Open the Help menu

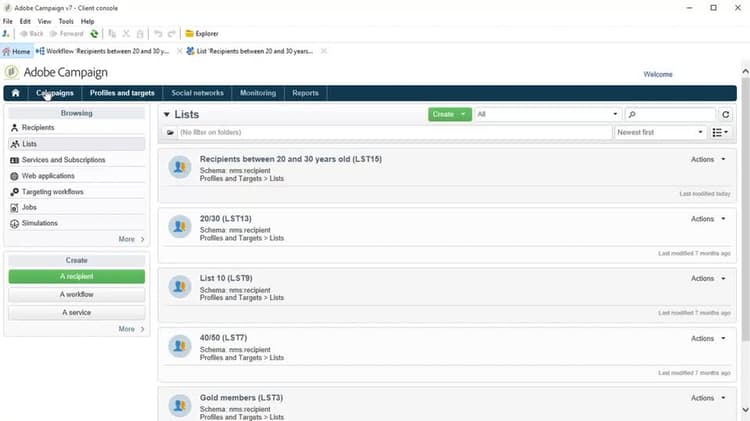(88, 22)
